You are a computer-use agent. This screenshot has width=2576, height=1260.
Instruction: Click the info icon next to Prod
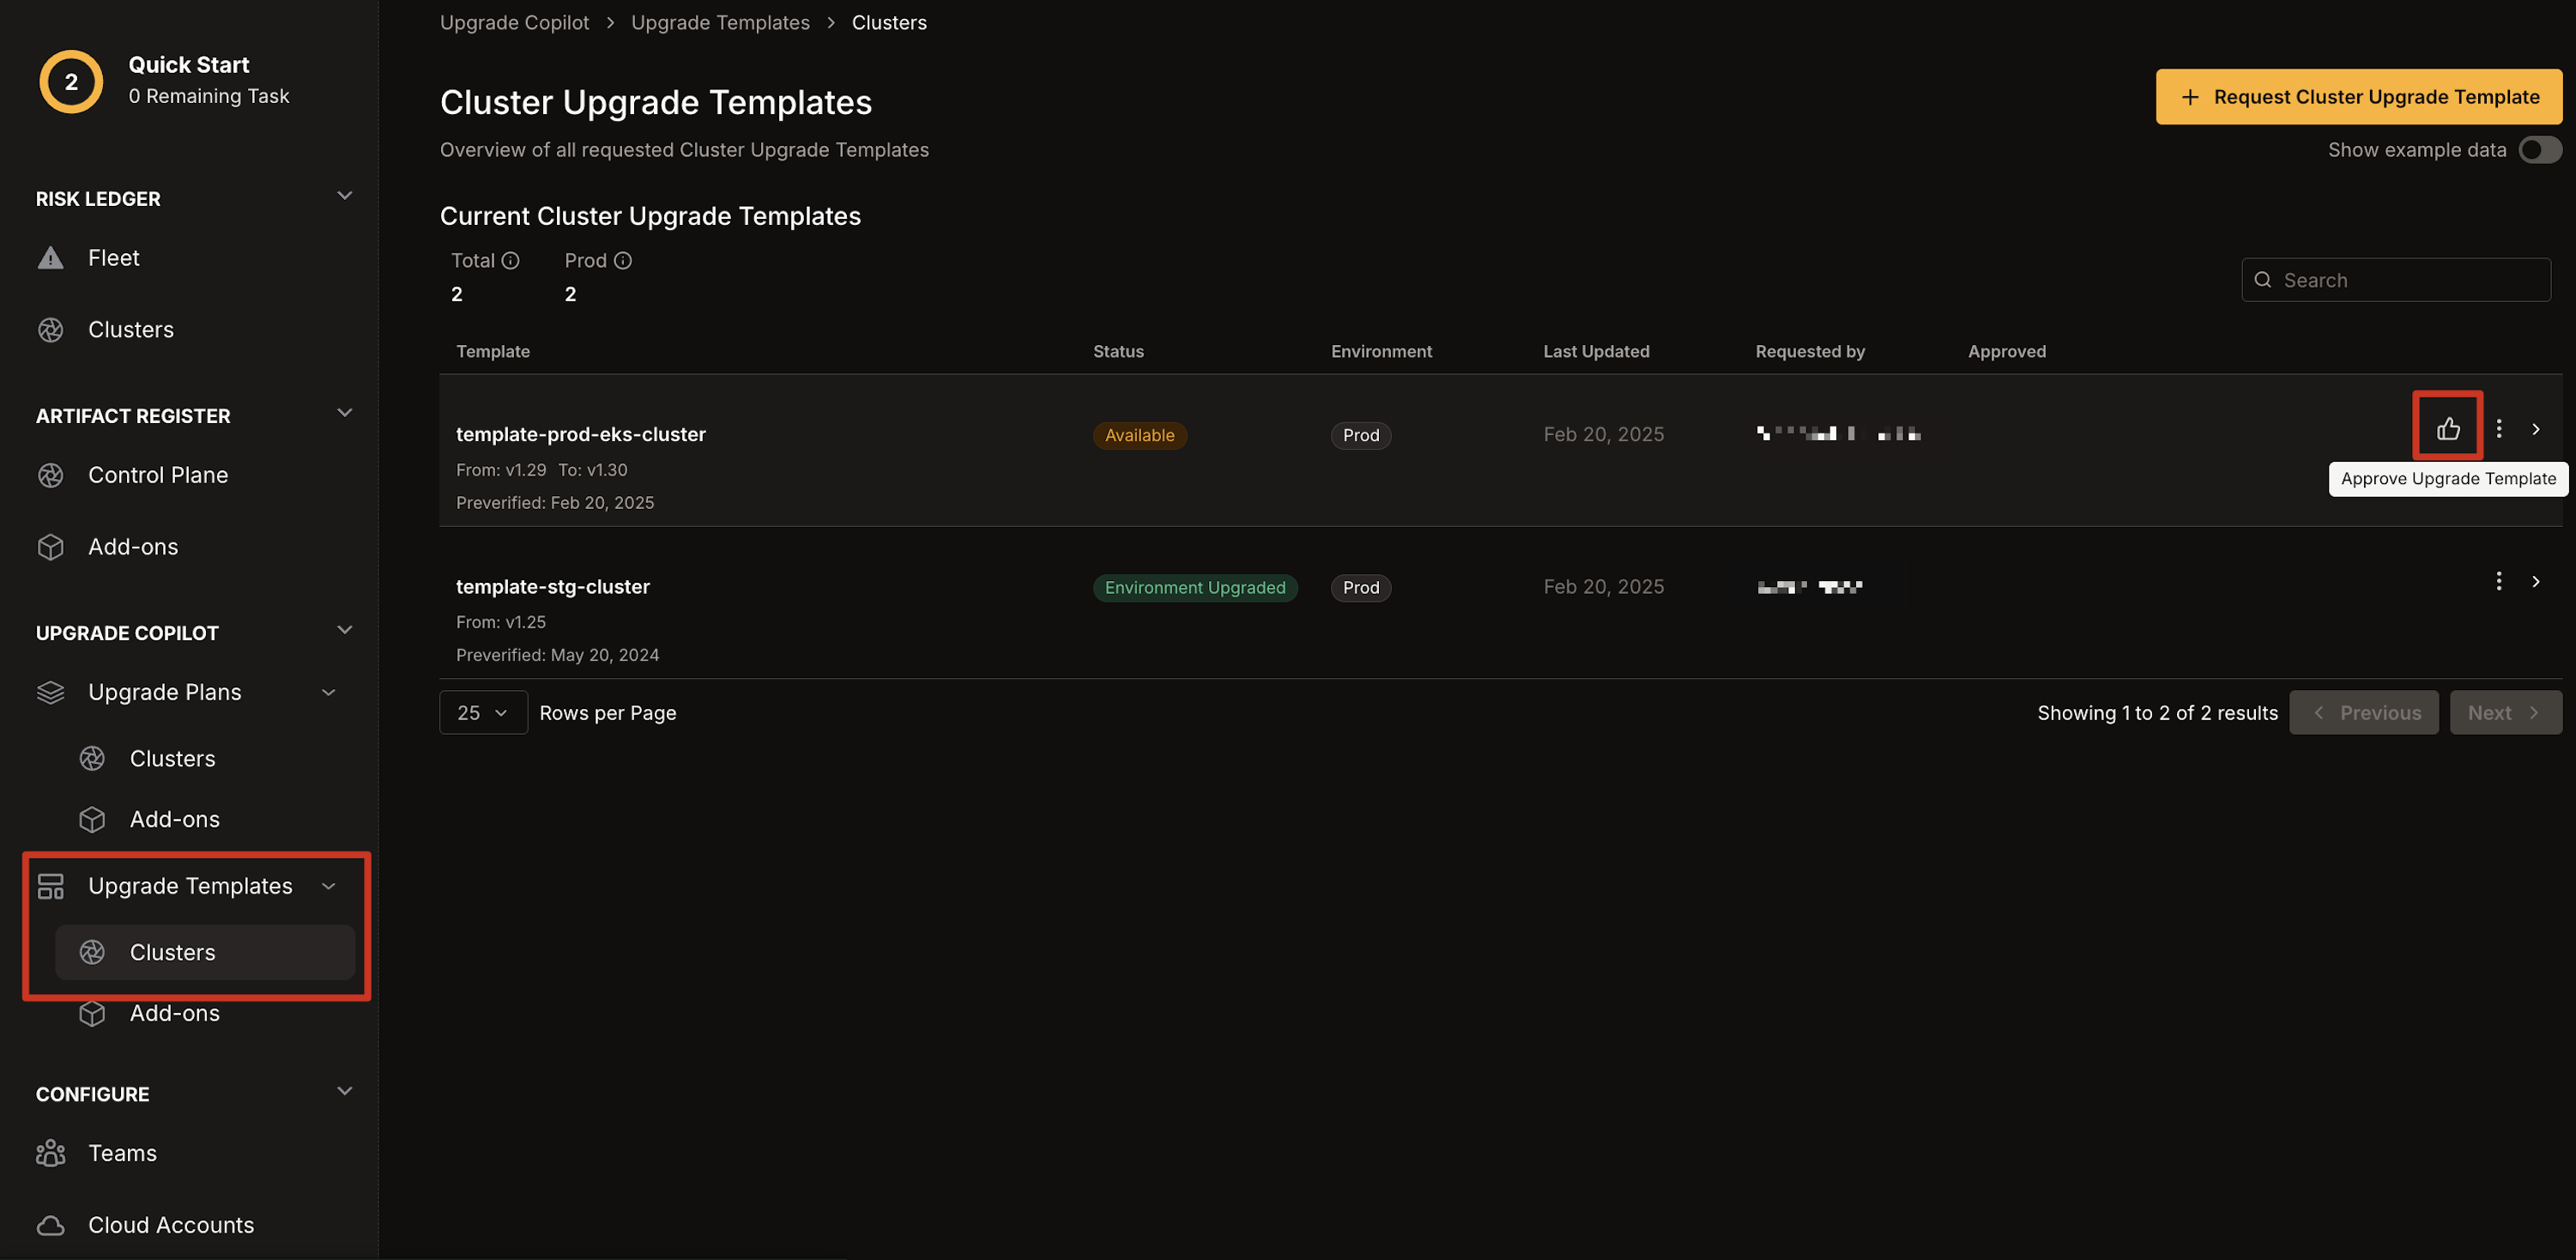point(623,261)
